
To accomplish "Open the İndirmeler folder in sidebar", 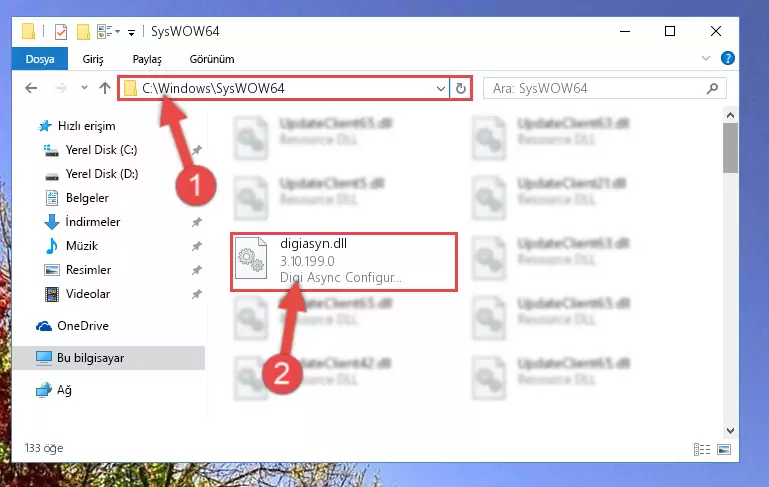I will coord(93,222).
